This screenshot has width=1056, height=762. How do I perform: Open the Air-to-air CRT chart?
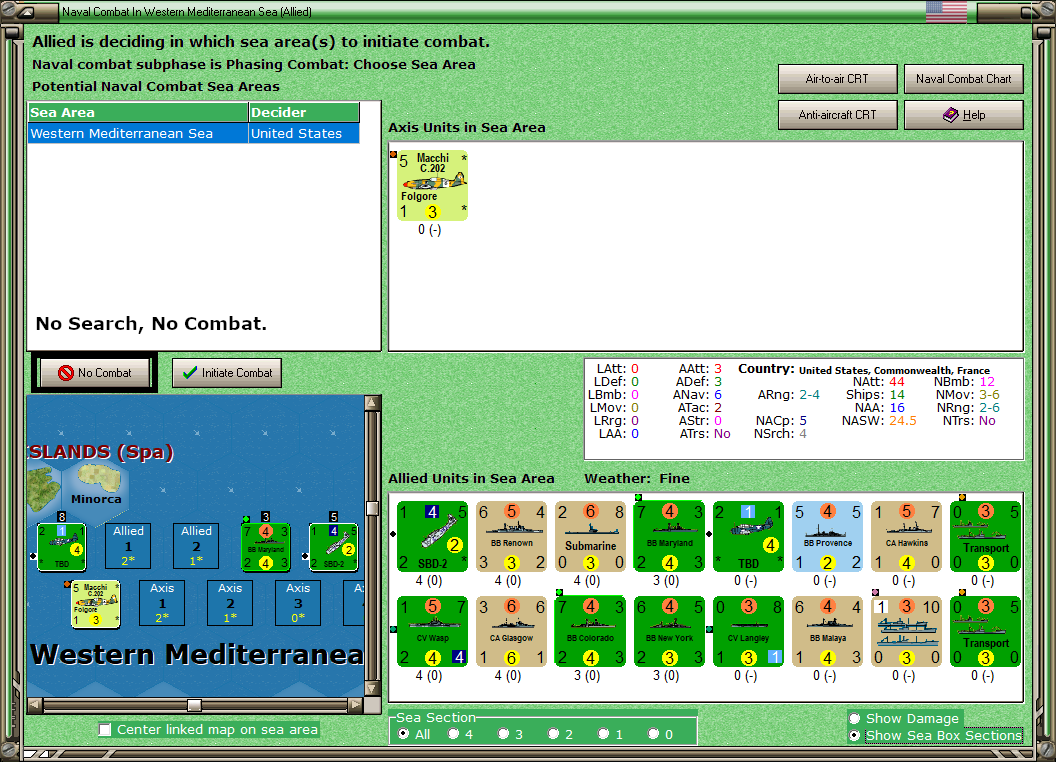(837, 79)
